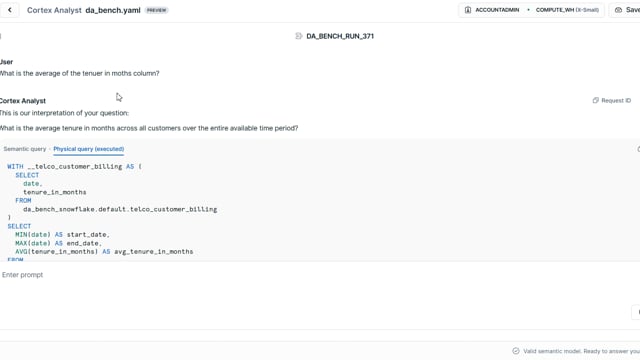
Task: Select Physical query (executed) tab
Action: click(x=89, y=149)
